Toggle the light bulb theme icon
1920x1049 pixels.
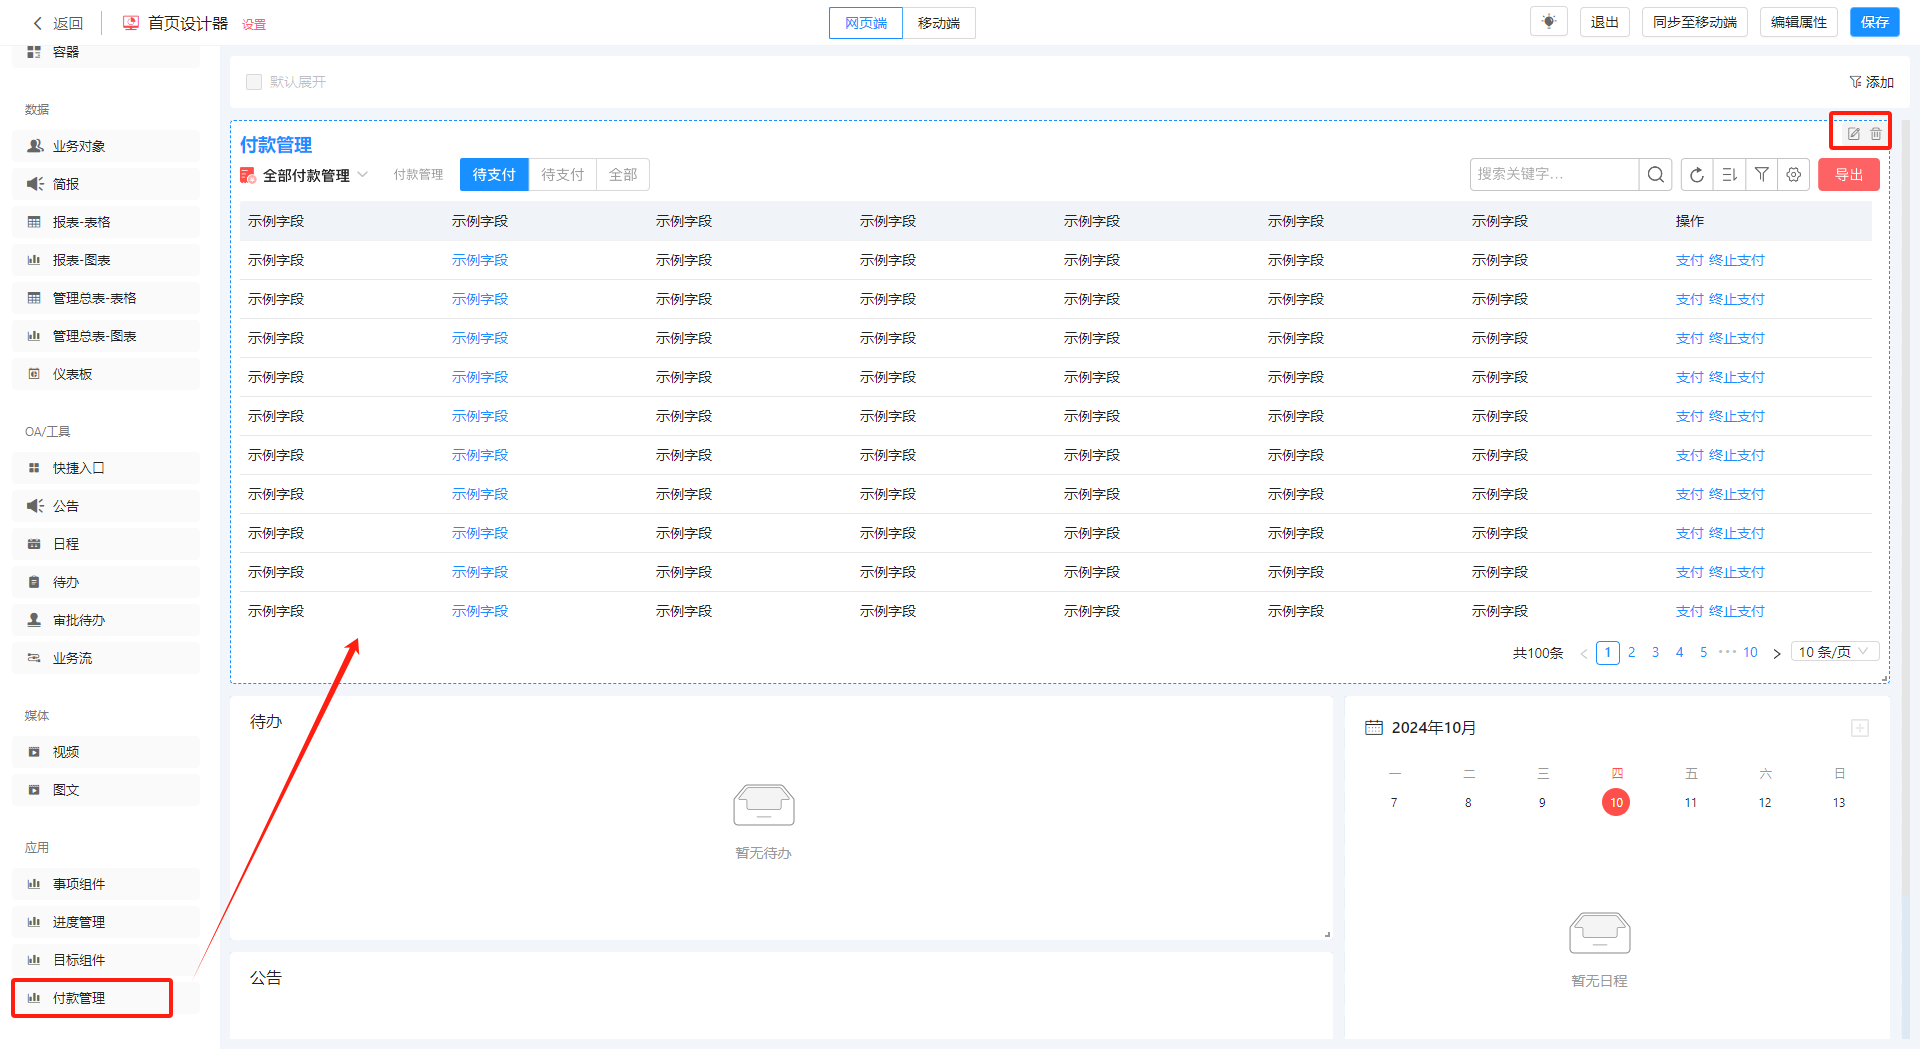tap(1549, 22)
